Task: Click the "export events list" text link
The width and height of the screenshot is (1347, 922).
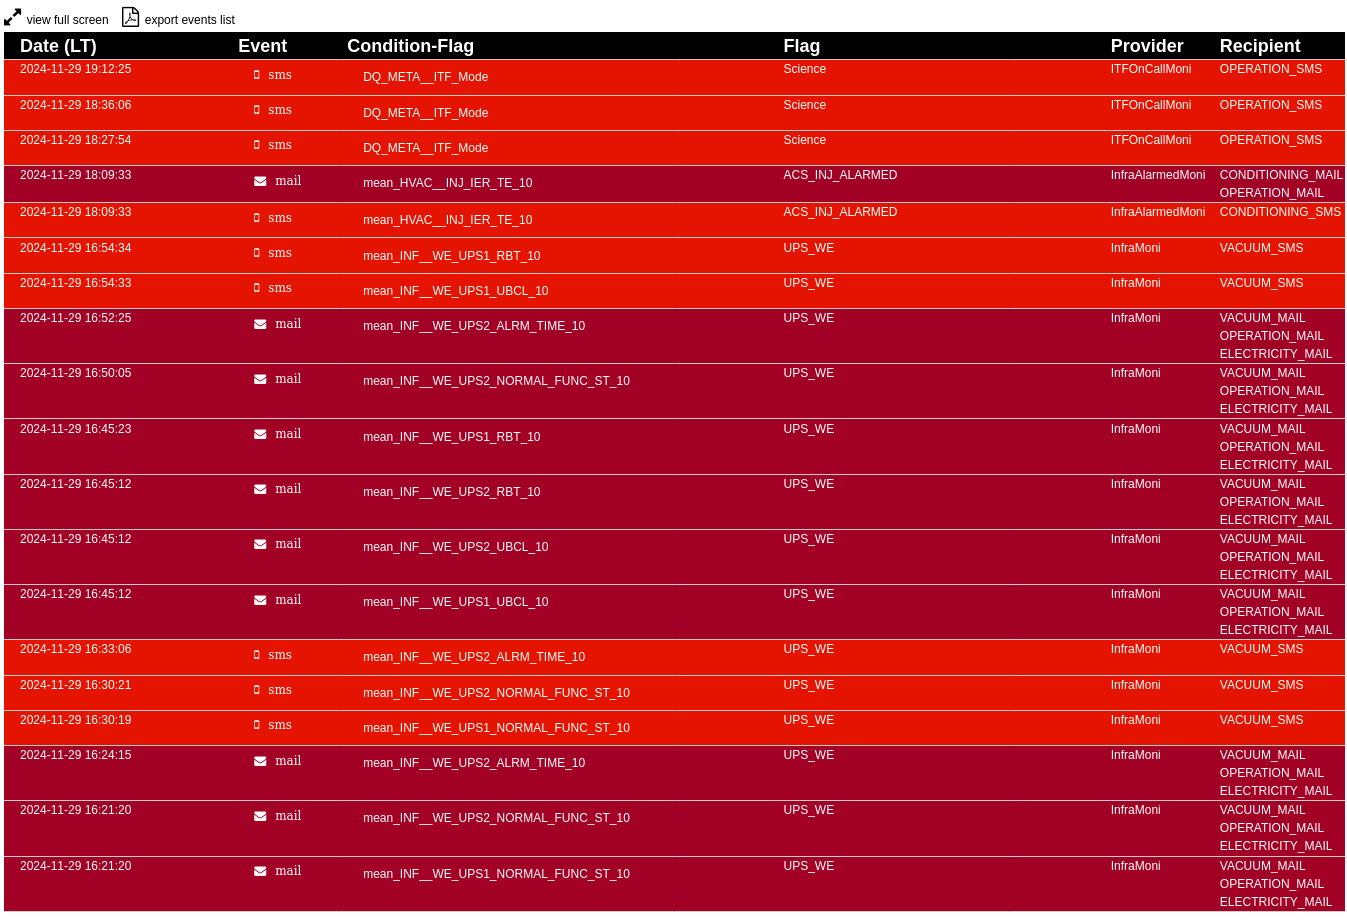Action: click(x=189, y=20)
